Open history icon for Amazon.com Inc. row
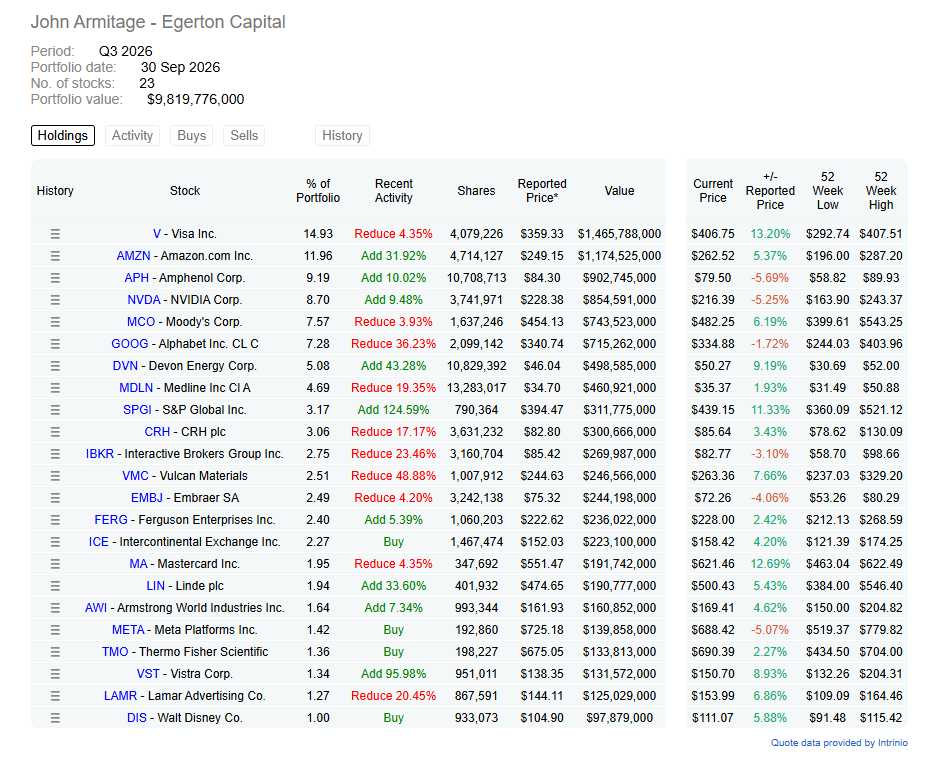 55,256
